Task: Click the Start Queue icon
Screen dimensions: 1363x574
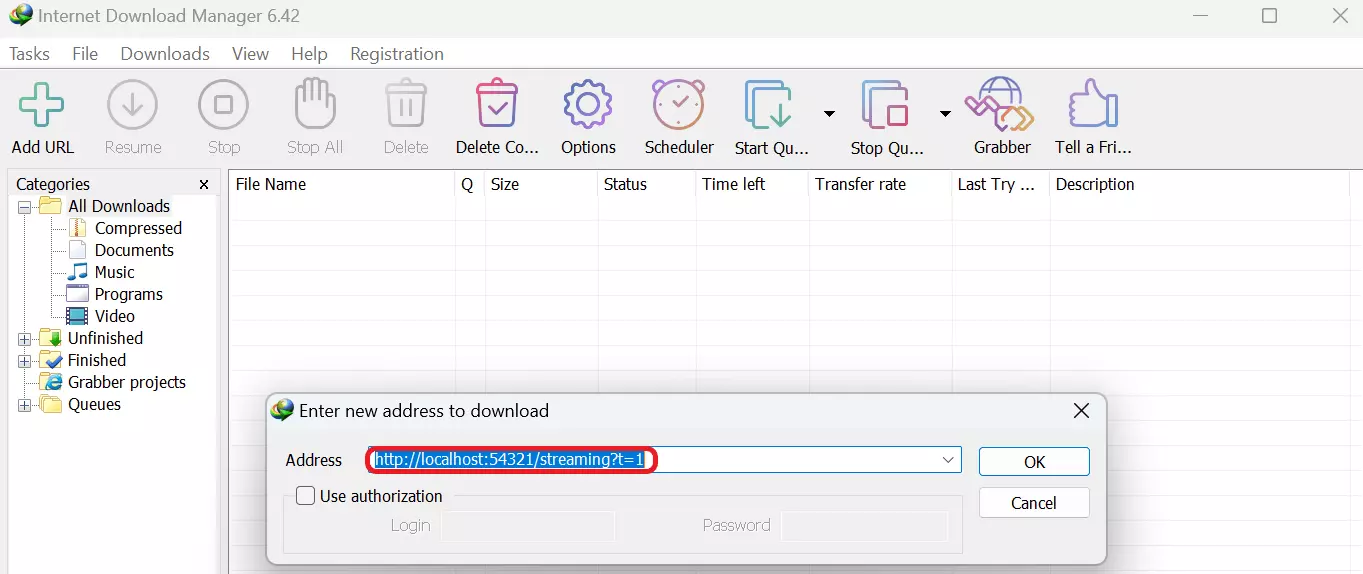Action: (770, 105)
